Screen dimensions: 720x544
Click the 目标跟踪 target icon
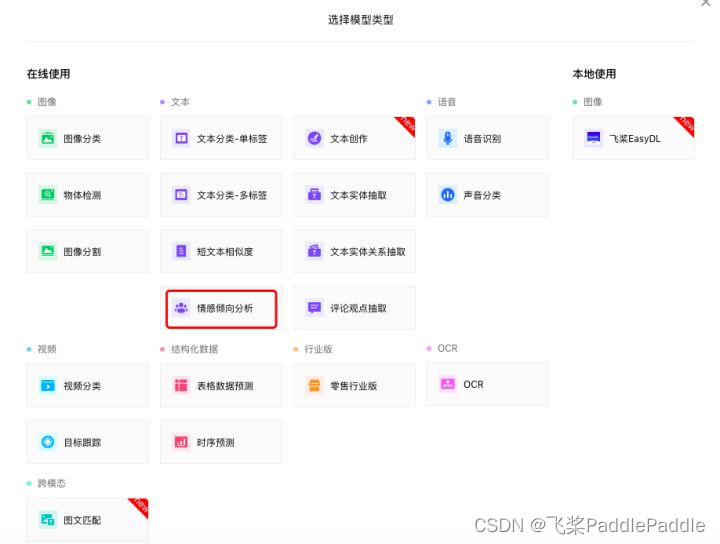coord(48,442)
